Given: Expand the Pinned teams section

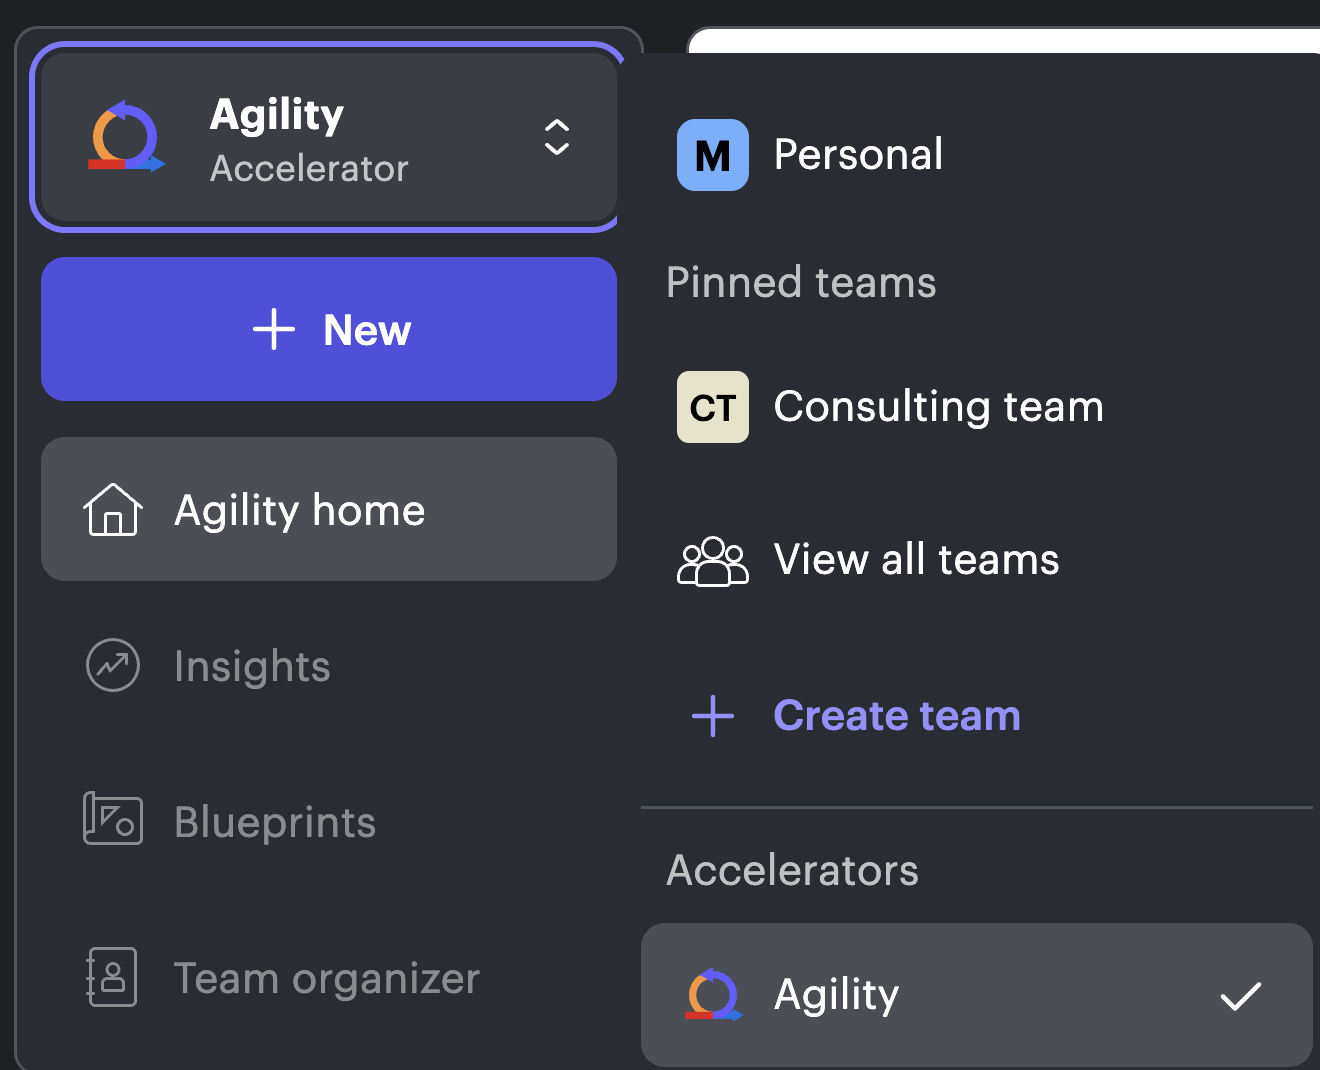Looking at the screenshot, I should click(801, 282).
